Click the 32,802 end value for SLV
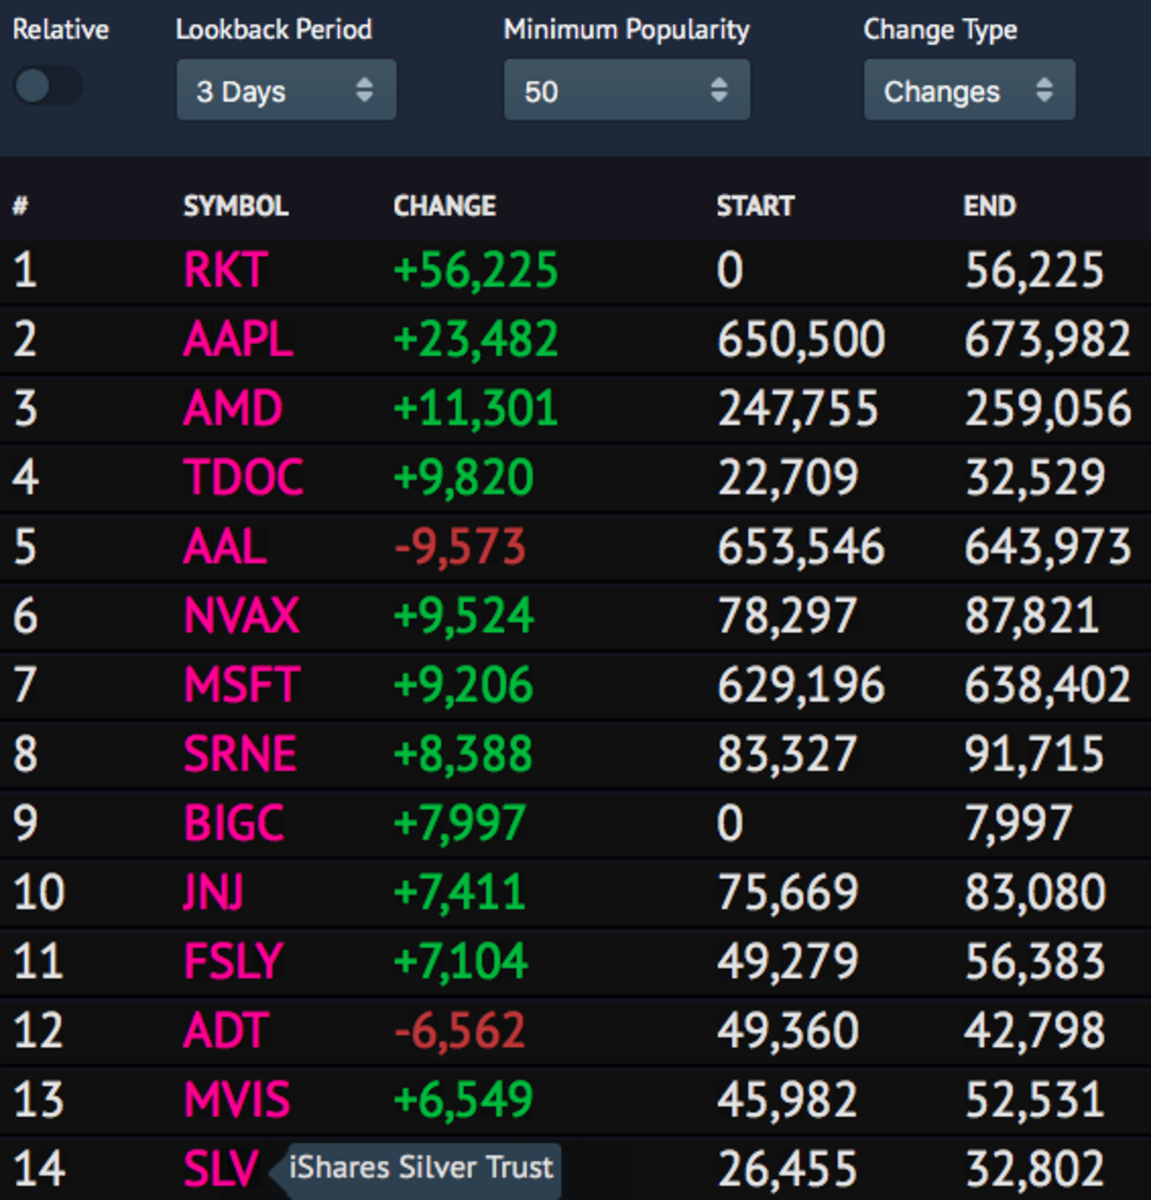 click(1035, 1168)
